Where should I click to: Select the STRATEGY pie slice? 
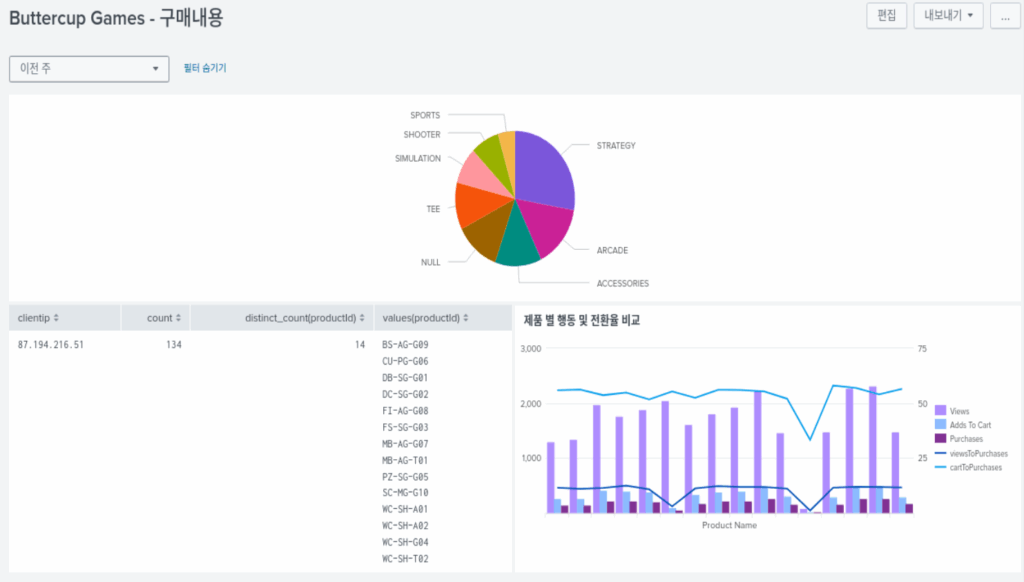click(x=545, y=170)
